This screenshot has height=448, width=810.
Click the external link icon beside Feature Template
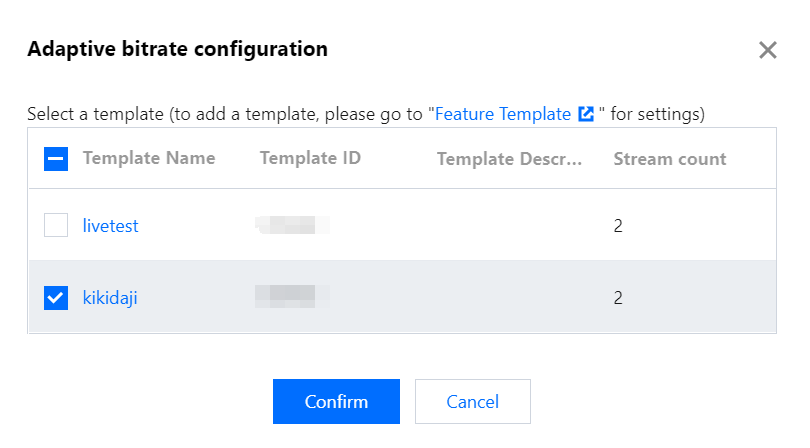point(586,114)
